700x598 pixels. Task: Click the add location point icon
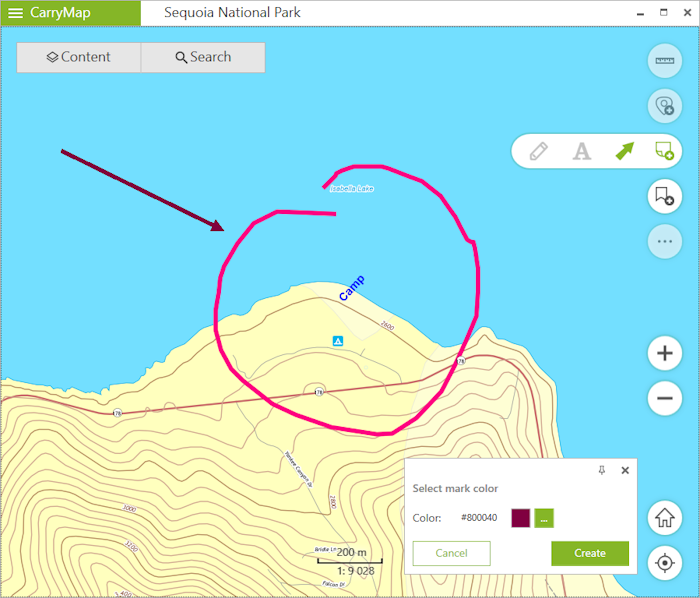pyautogui.click(x=664, y=105)
